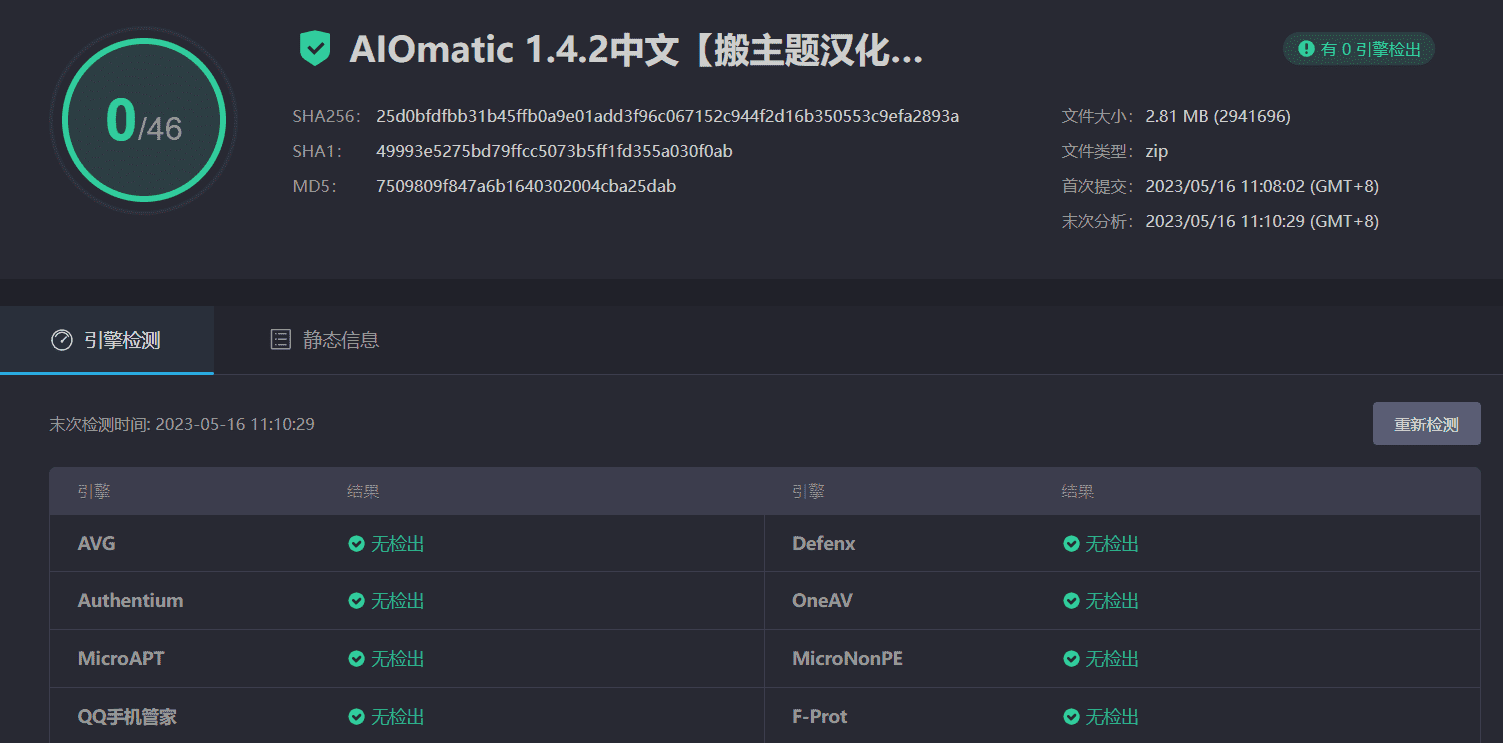Select the SHA256 hash value
This screenshot has height=743, width=1503.
tap(668, 116)
